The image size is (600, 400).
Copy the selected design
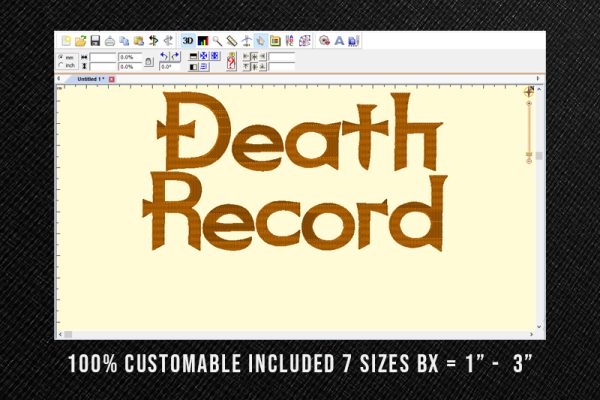click(x=124, y=41)
